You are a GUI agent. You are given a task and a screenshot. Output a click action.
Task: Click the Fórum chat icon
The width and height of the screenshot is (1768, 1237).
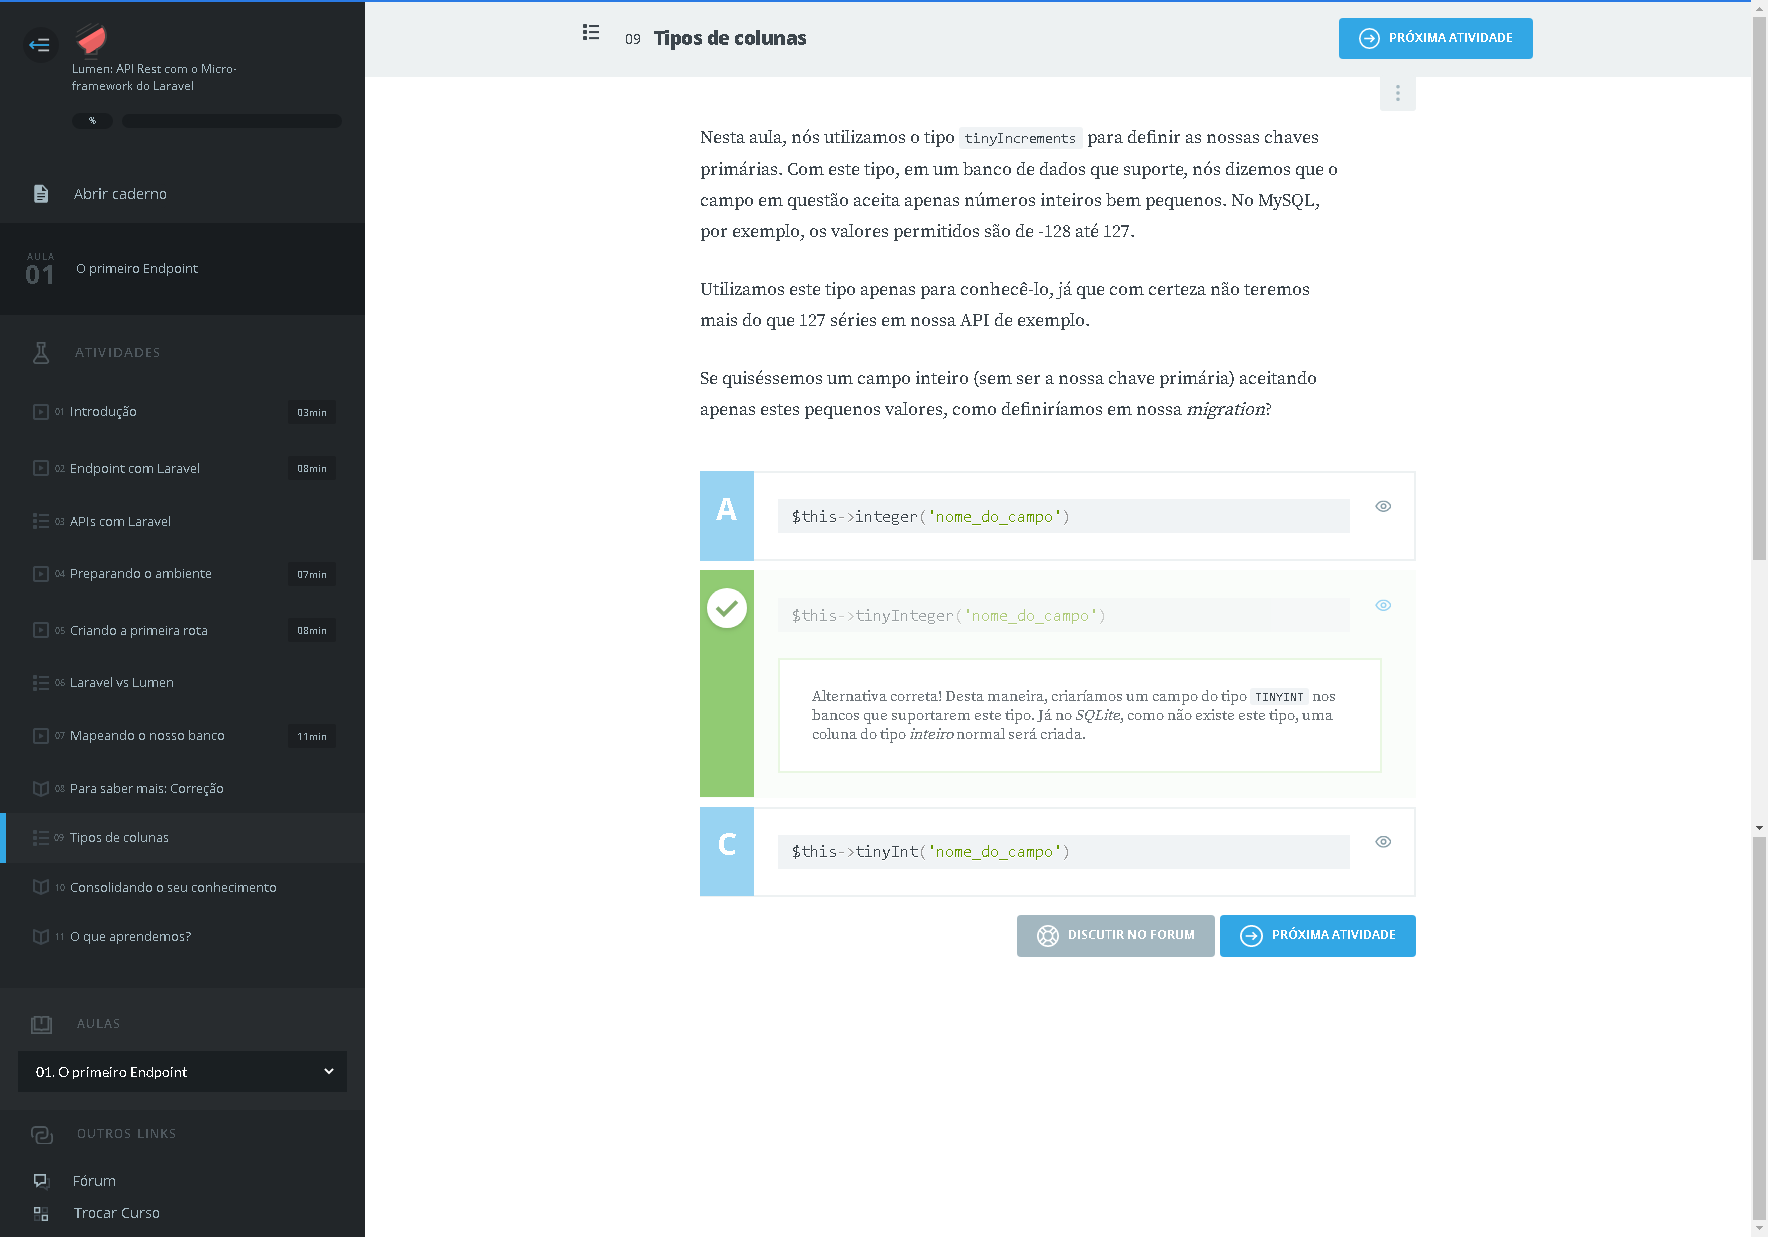tap(41, 1181)
